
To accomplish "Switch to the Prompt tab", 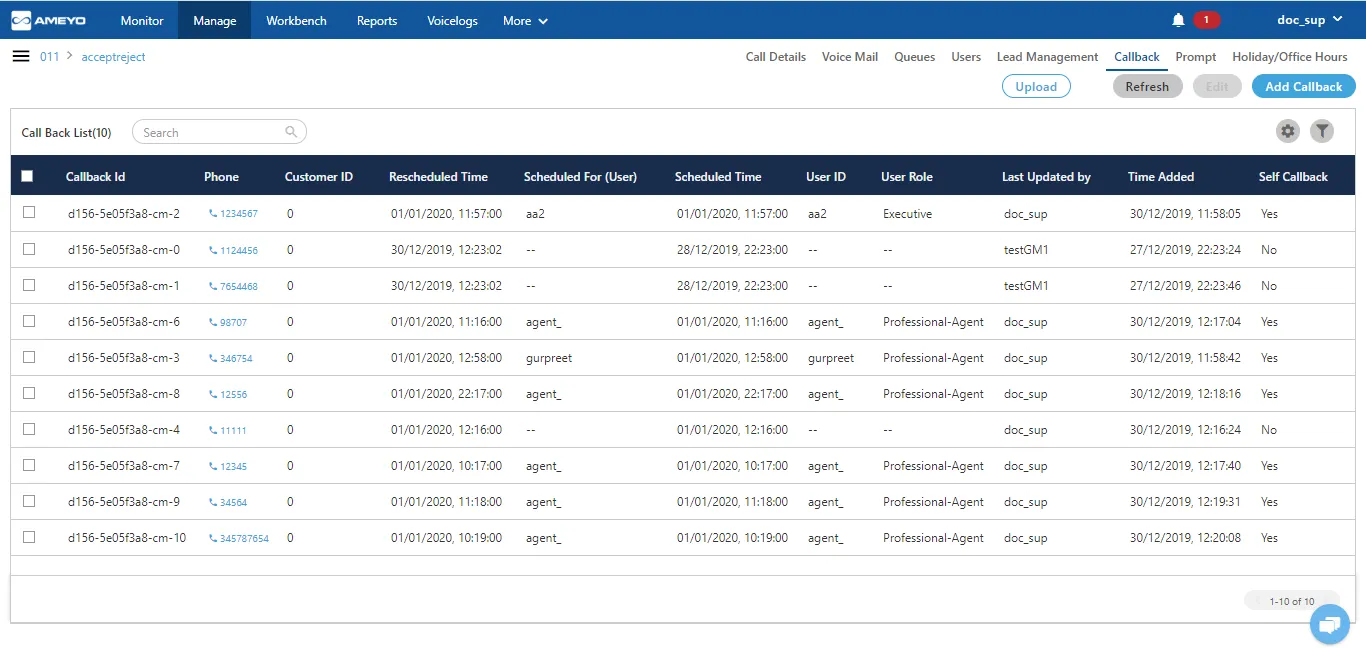I will point(1196,57).
